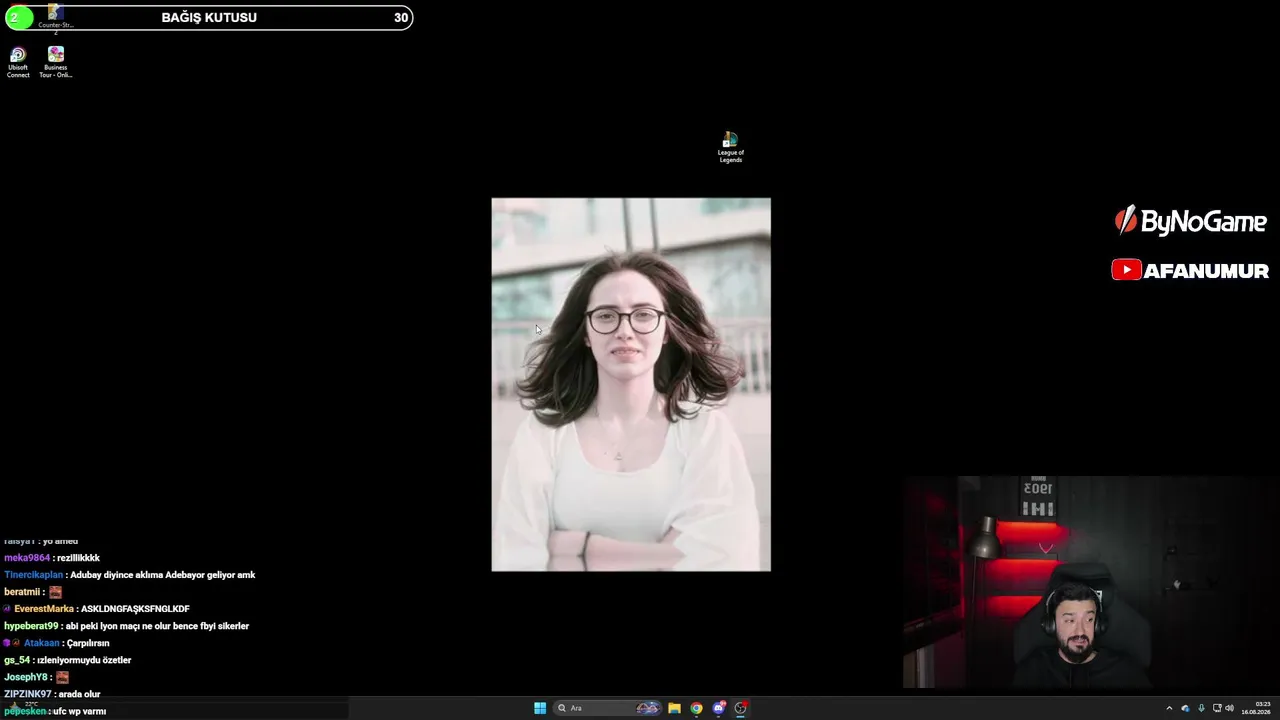The width and height of the screenshot is (1280, 720).
Task: Click the badge beside EverestMarka's name
Action: click(x=7, y=609)
